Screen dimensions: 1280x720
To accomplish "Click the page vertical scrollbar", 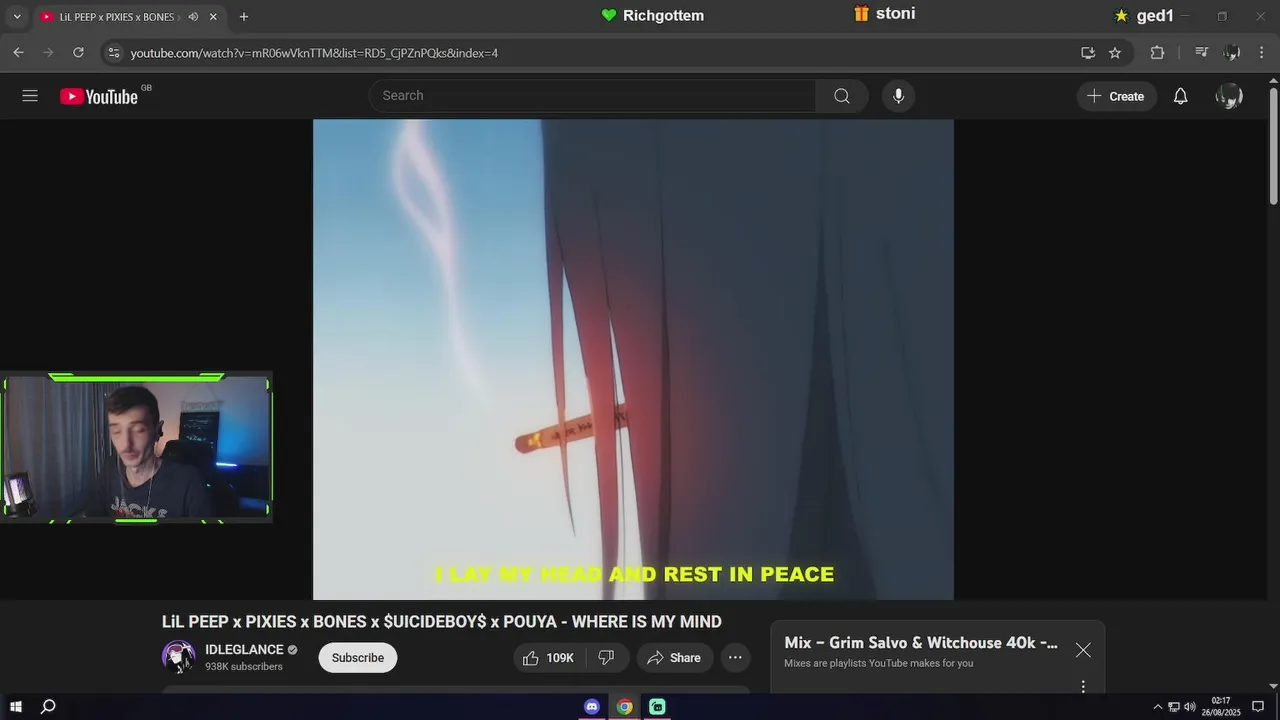I will [x=1273, y=145].
